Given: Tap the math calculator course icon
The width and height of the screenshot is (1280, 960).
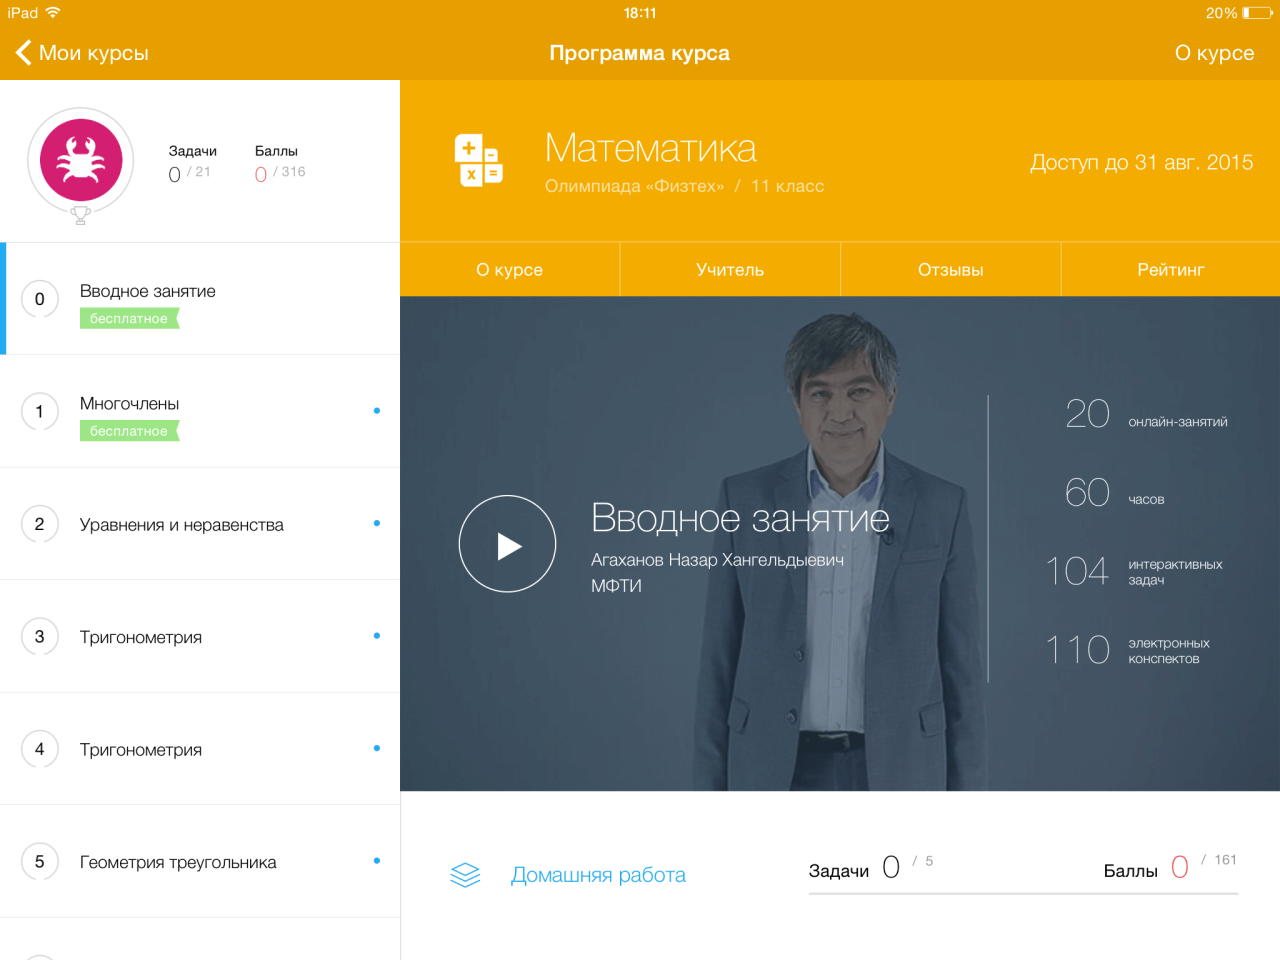Looking at the screenshot, I should point(479,160).
